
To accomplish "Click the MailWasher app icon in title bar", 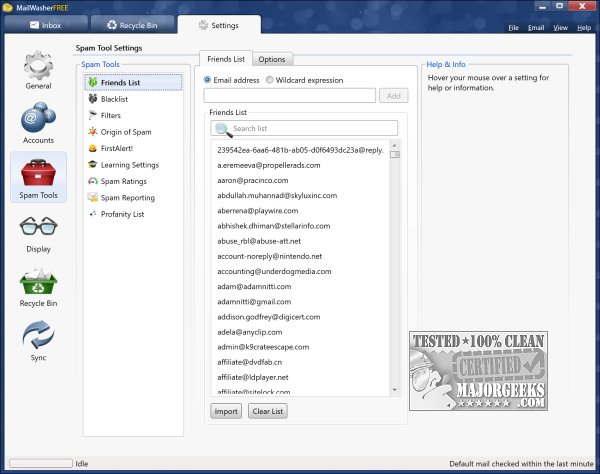I will [7, 8].
